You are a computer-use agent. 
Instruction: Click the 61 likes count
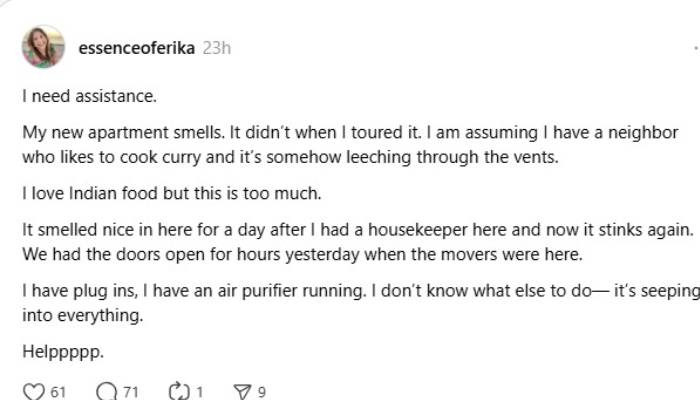[58, 392]
